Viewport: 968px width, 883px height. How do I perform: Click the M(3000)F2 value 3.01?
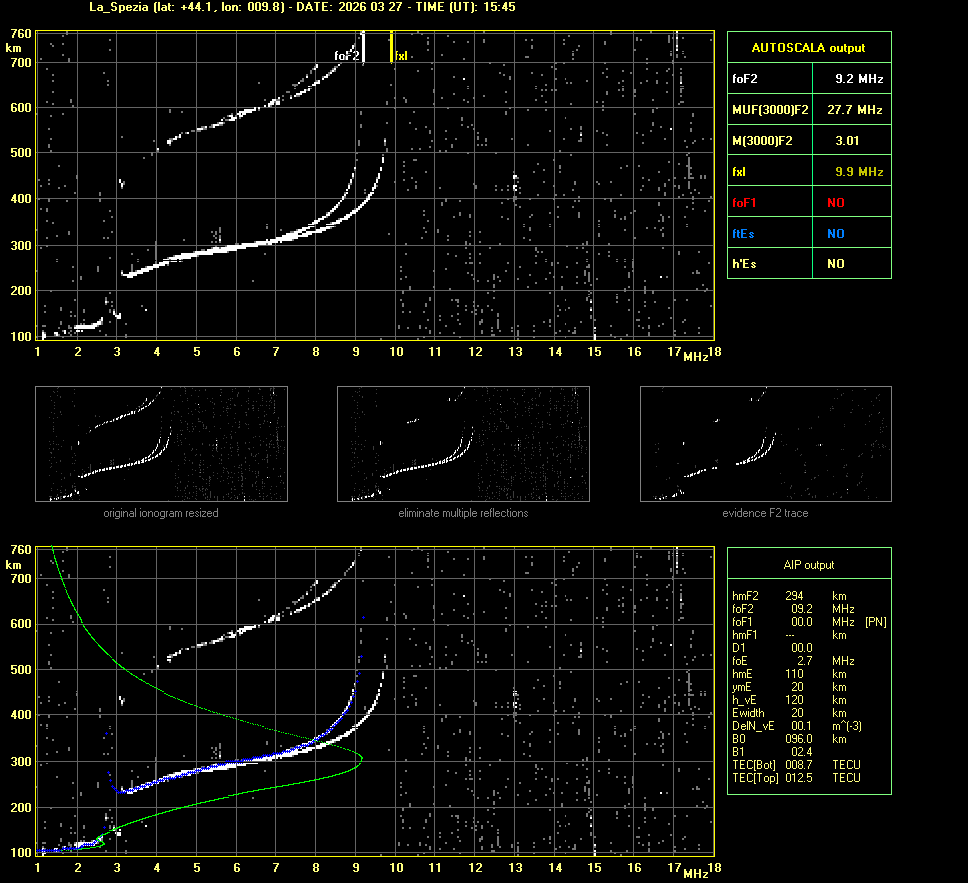click(847, 141)
